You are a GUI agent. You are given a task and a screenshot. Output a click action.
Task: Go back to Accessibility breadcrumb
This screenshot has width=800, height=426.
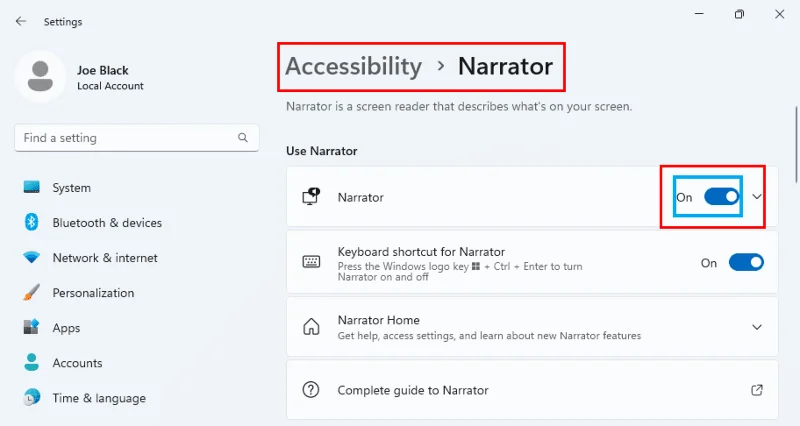[354, 66]
